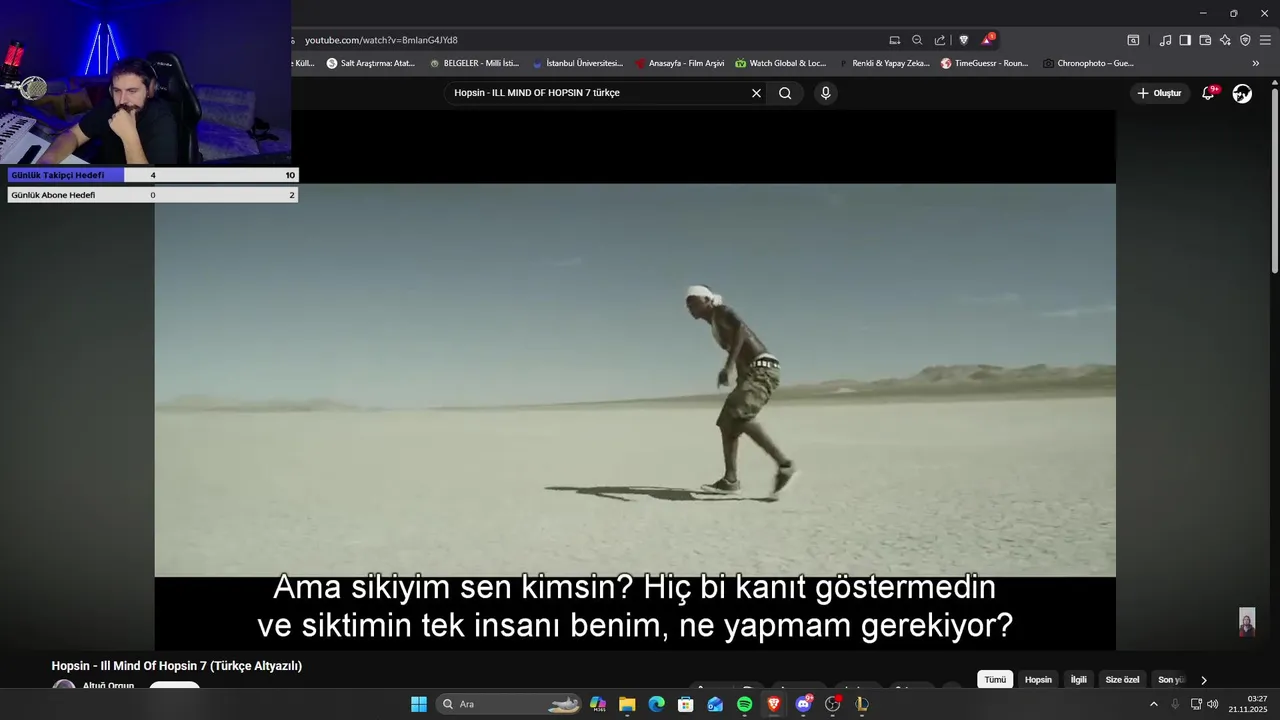Click the Brave browser taskbar icon
Viewport: 1280px width, 720px height.
click(774, 704)
